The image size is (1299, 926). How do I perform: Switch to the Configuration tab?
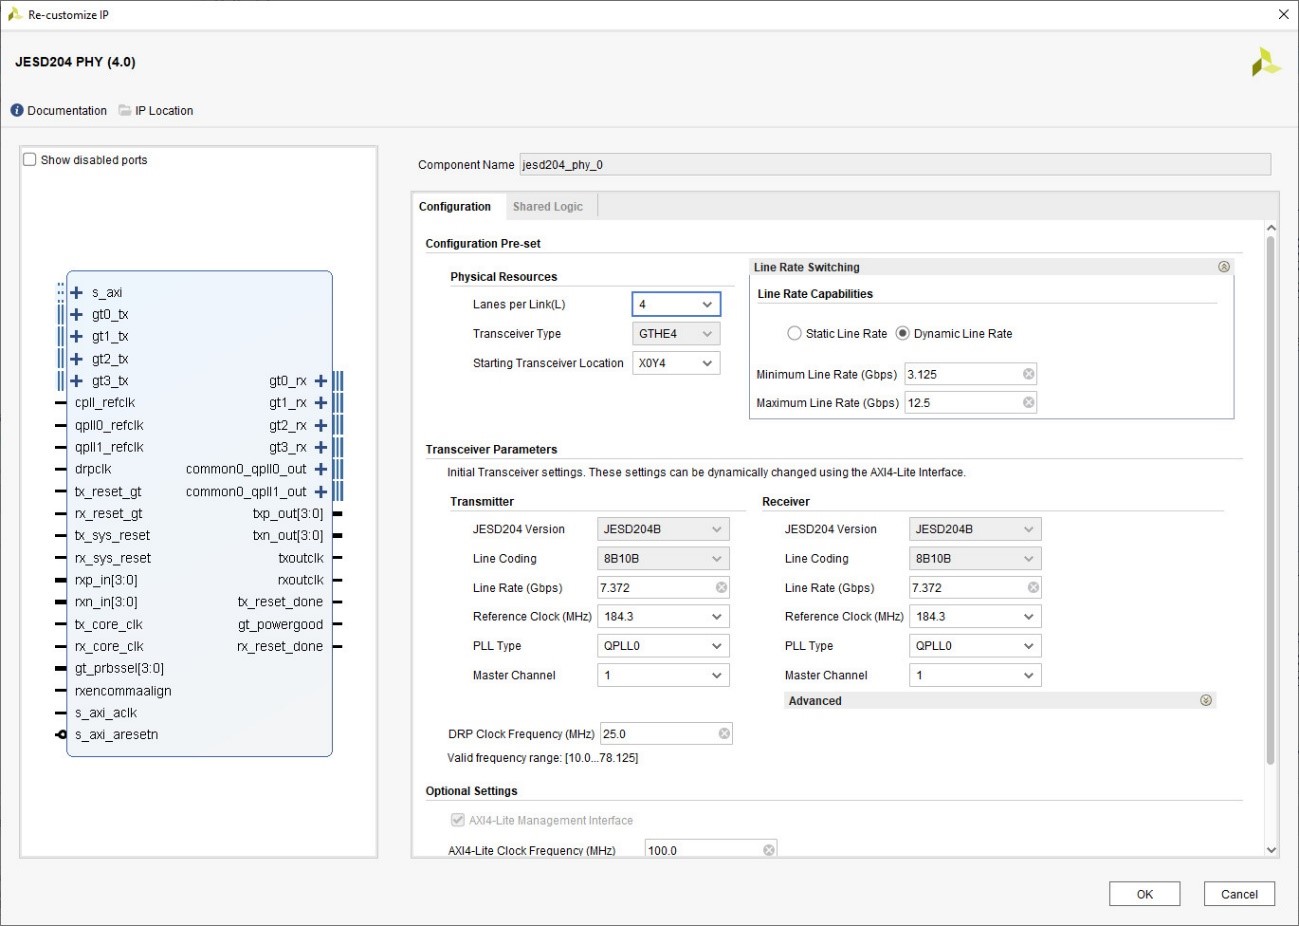[x=455, y=207]
